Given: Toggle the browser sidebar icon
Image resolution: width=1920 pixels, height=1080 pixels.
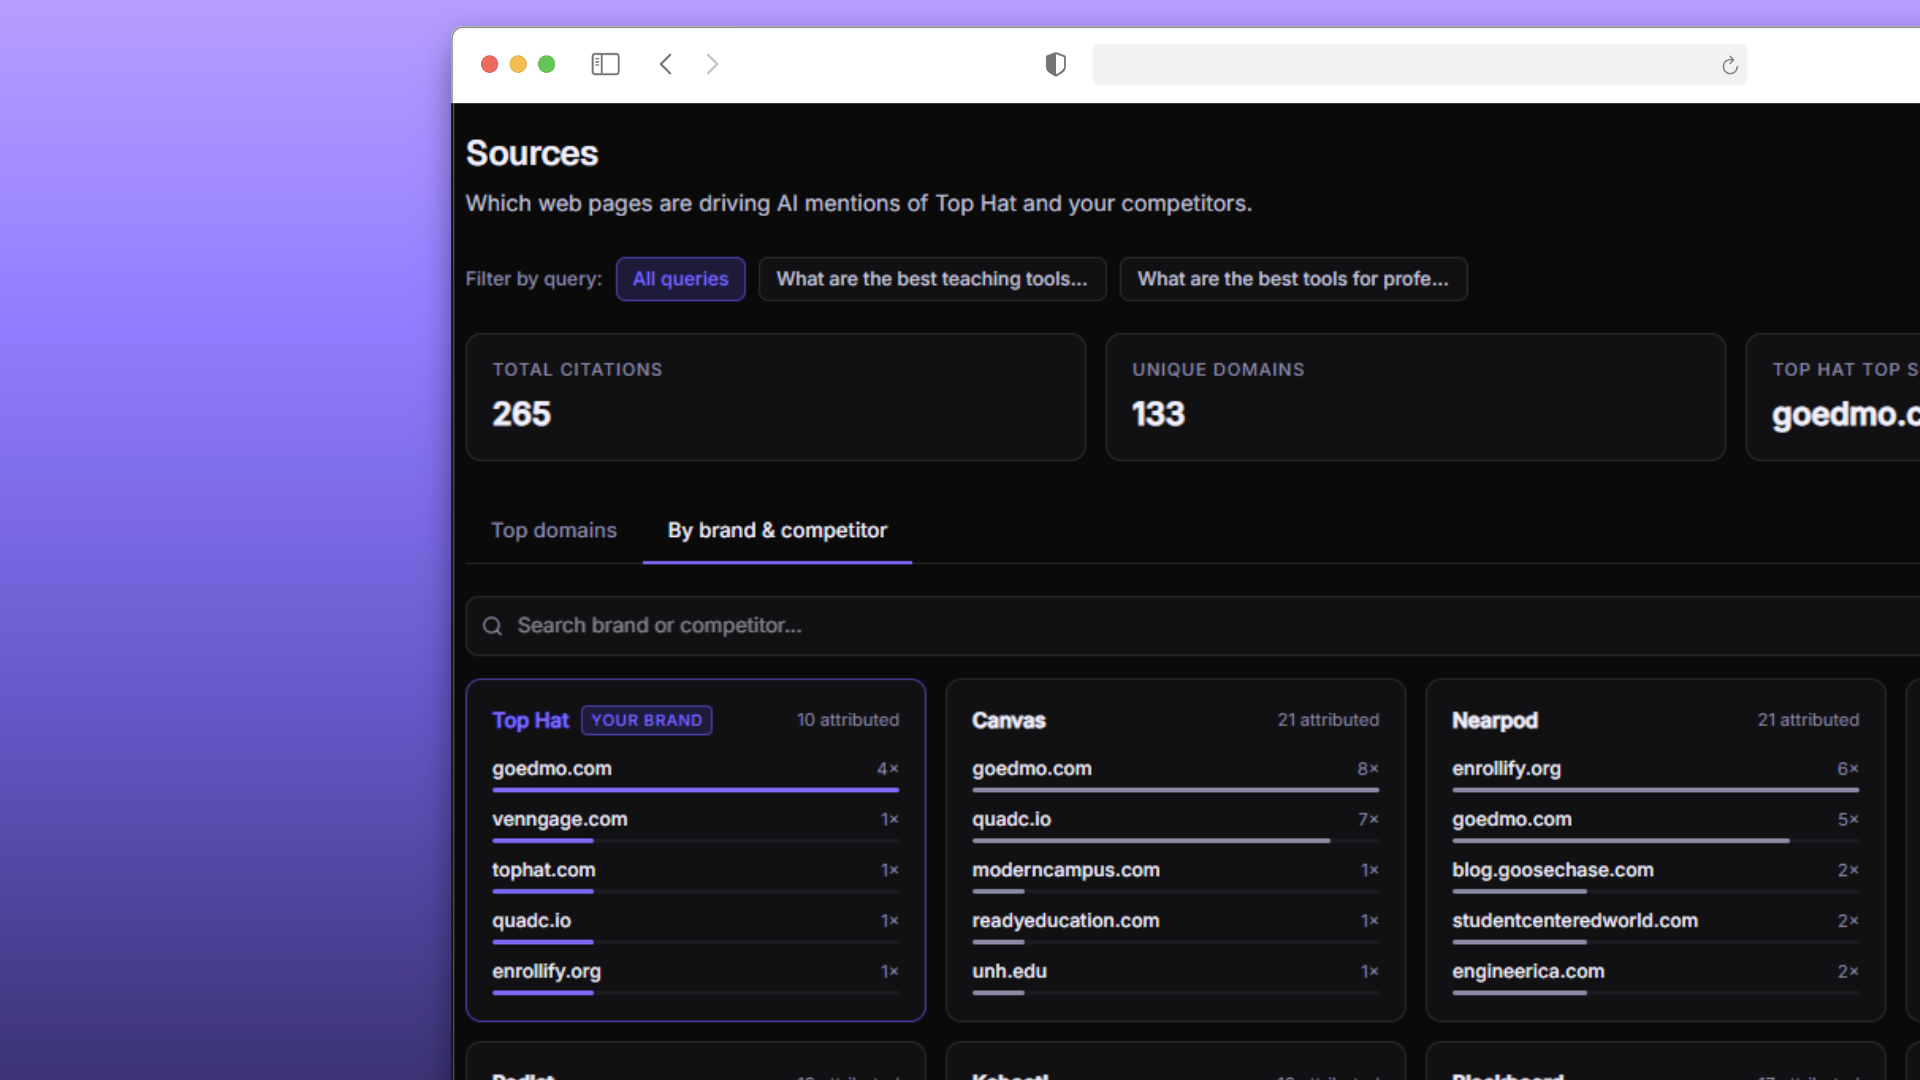Looking at the screenshot, I should coord(605,65).
